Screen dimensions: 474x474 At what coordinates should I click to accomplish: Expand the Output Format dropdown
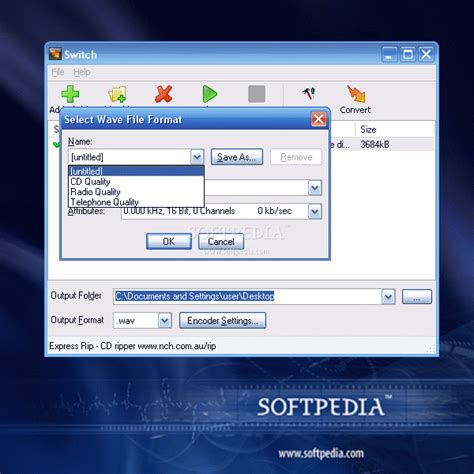tap(165, 321)
